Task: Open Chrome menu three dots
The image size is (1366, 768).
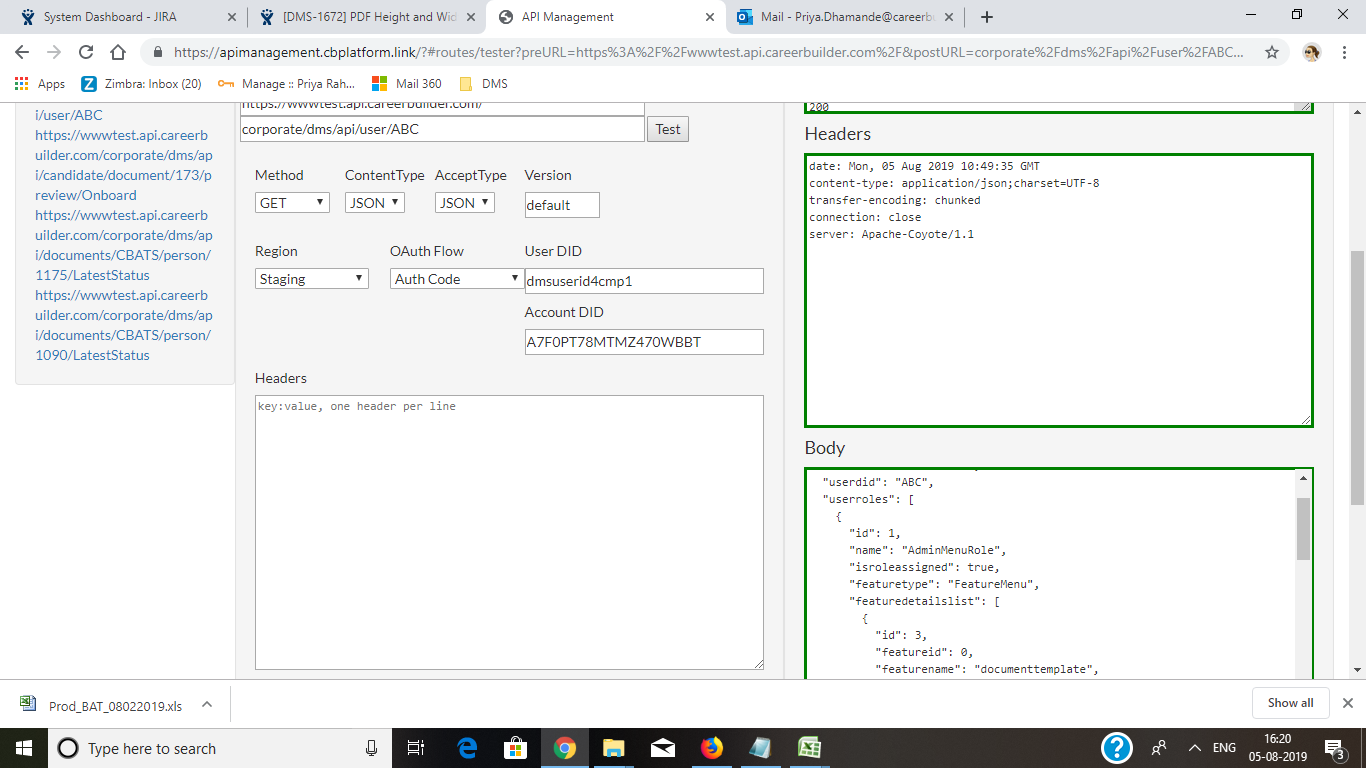Action: click(x=1345, y=52)
